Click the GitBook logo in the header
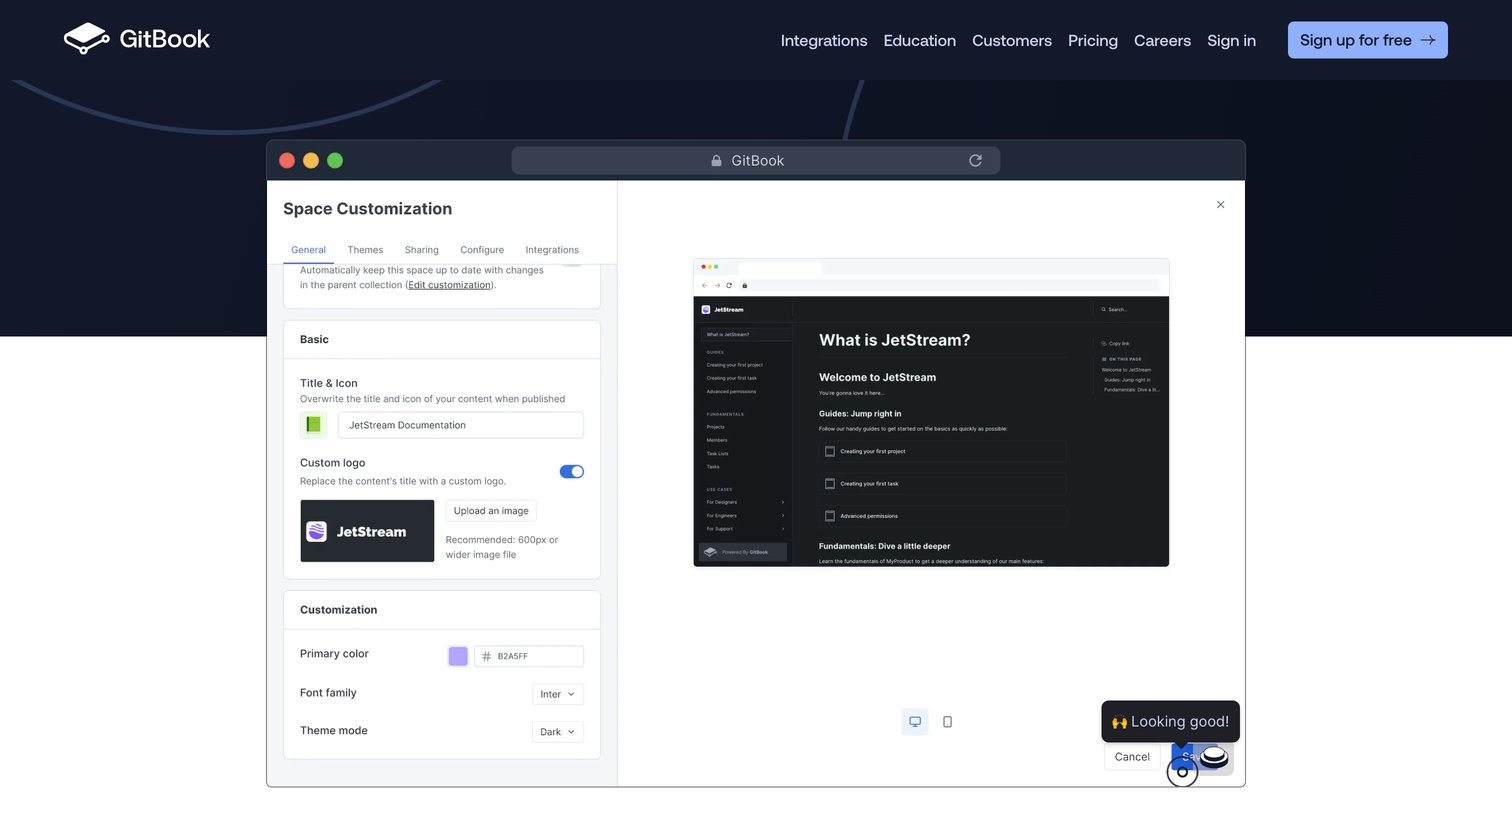 (x=137, y=39)
